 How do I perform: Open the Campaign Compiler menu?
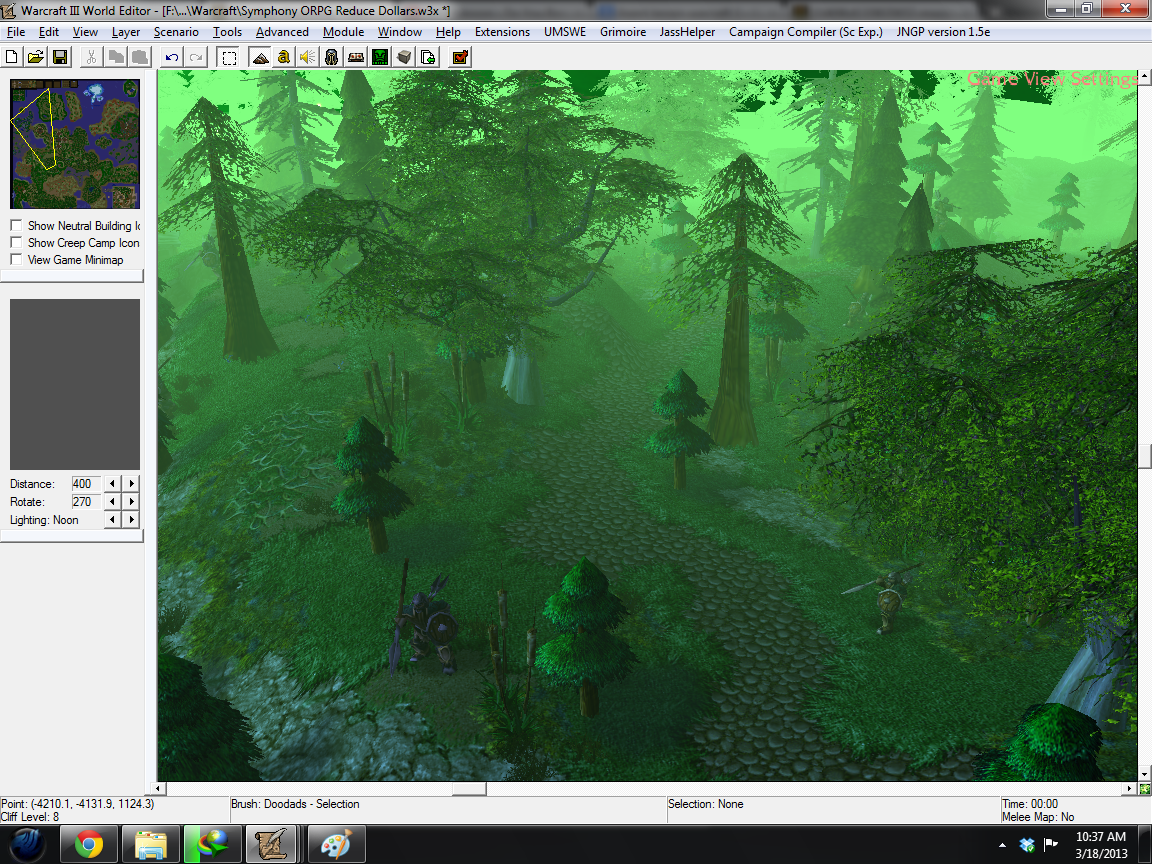(x=806, y=32)
